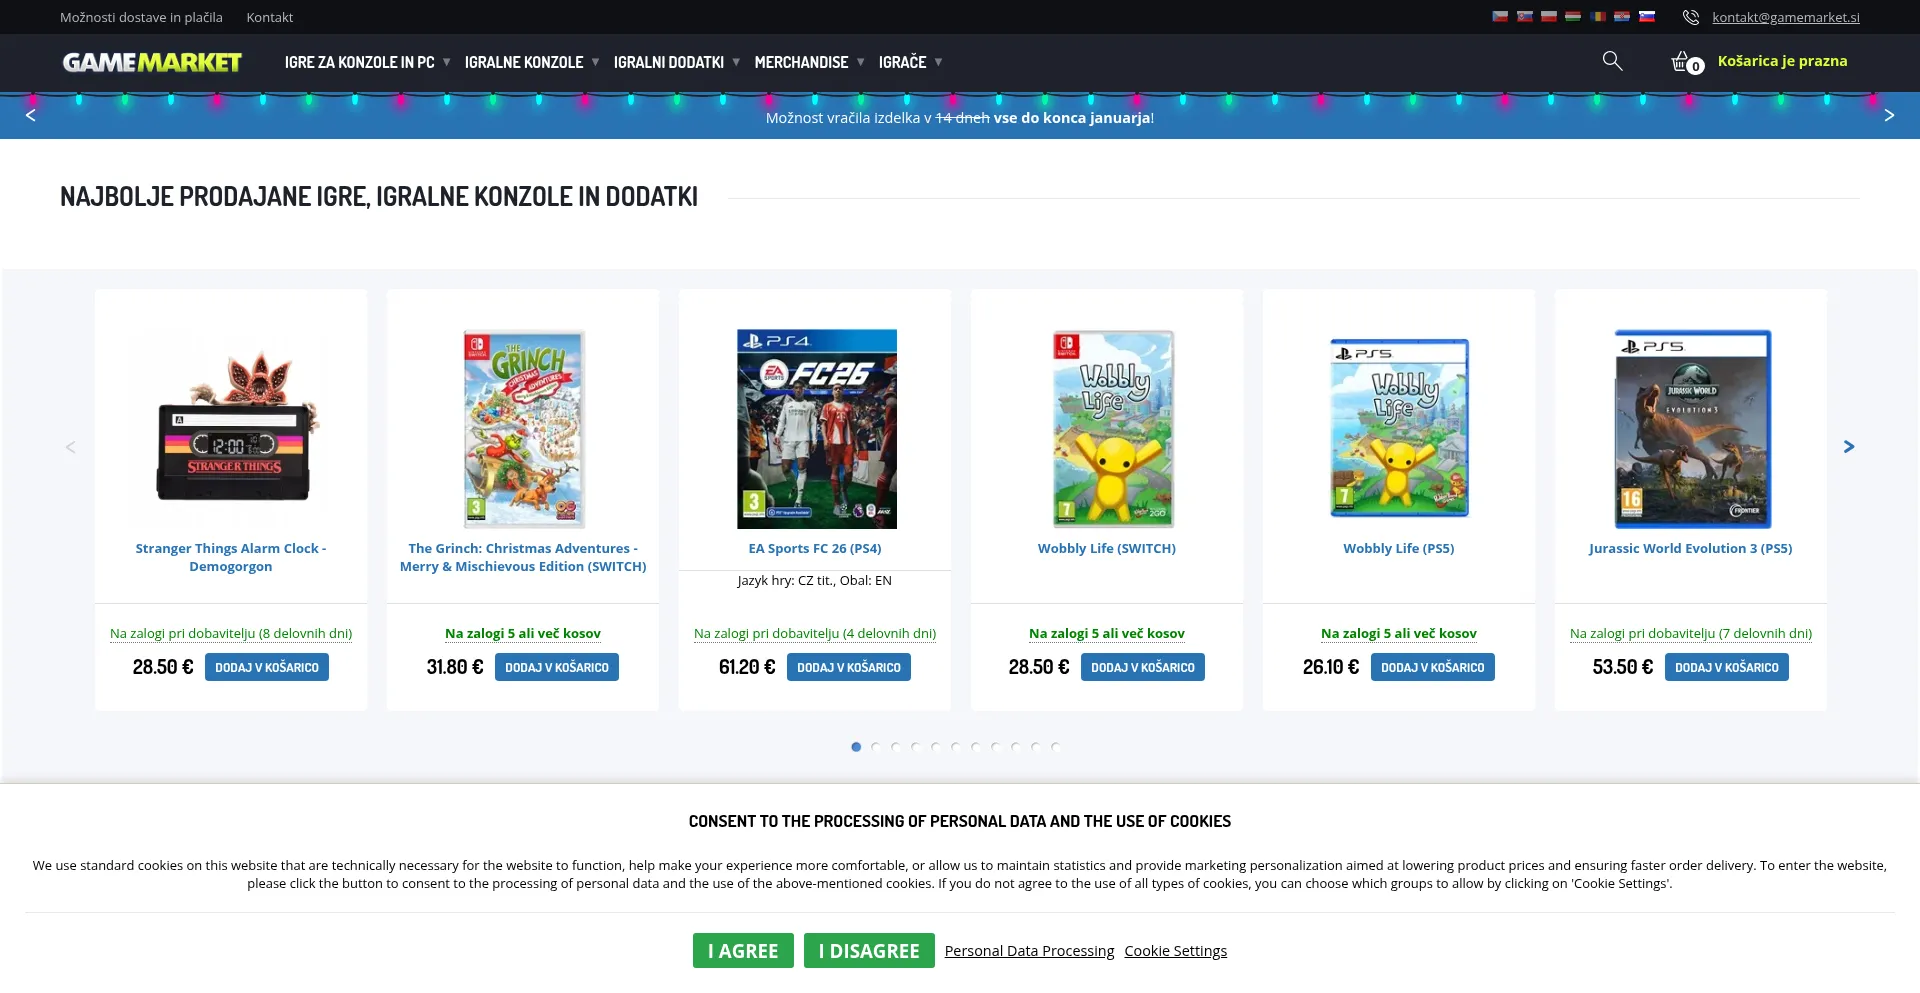Open IGRALNI DODATKI menu
The image size is (1920, 993).
tap(669, 62)
